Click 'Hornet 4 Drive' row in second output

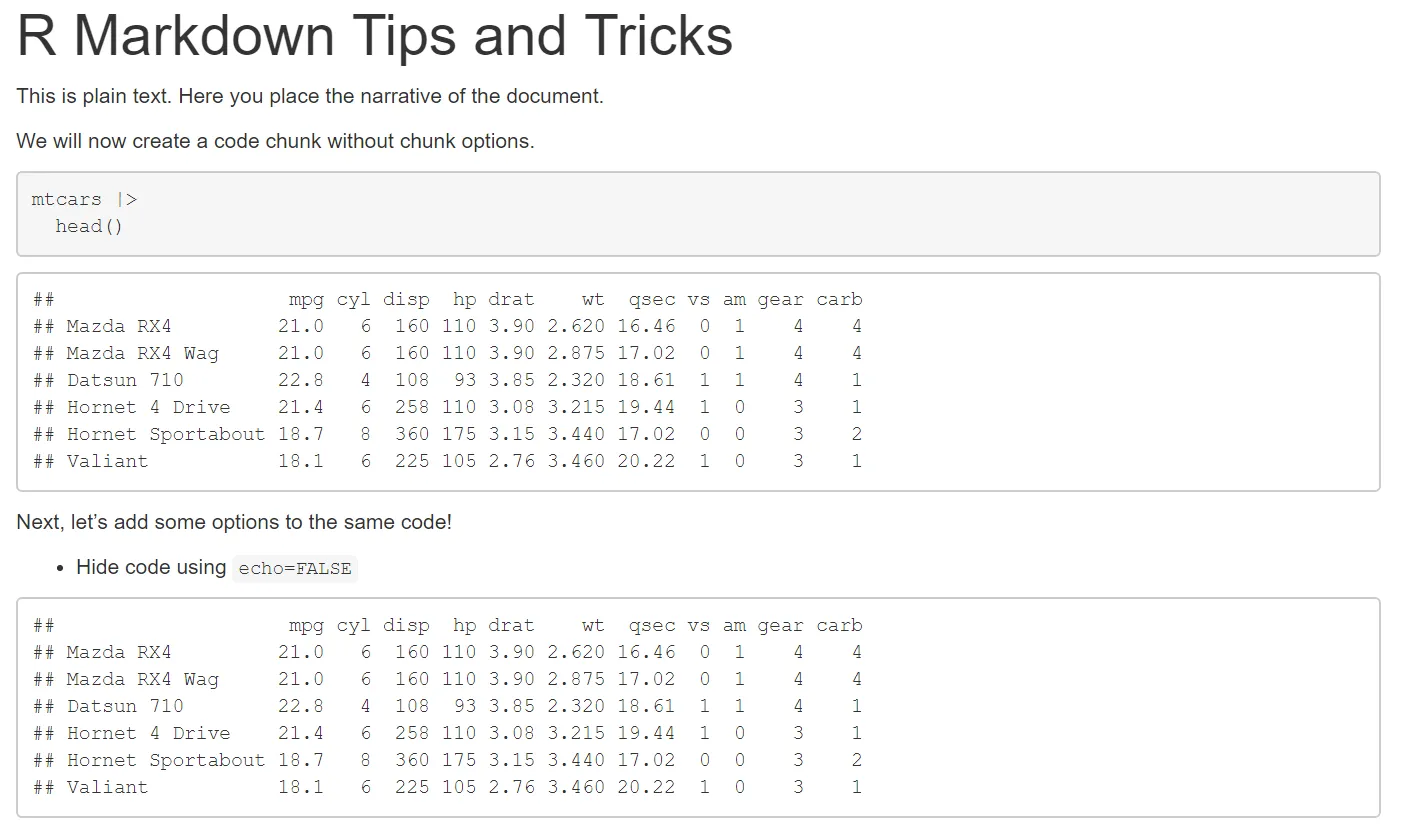[x=447, y=733]
